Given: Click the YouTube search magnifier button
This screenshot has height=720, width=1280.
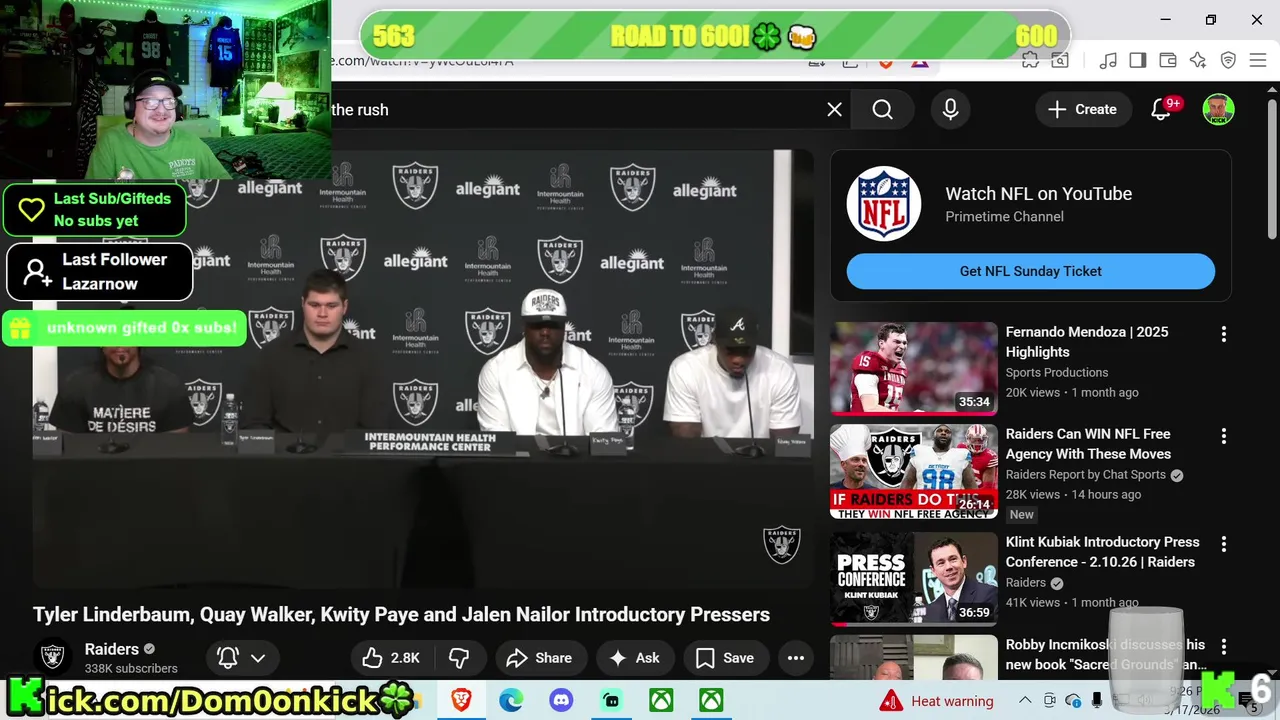Looking at the screenshot, I should point(882,110).
